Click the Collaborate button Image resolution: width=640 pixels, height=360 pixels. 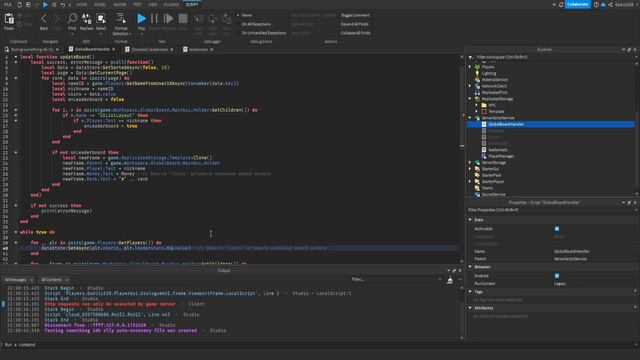point(577,4)
